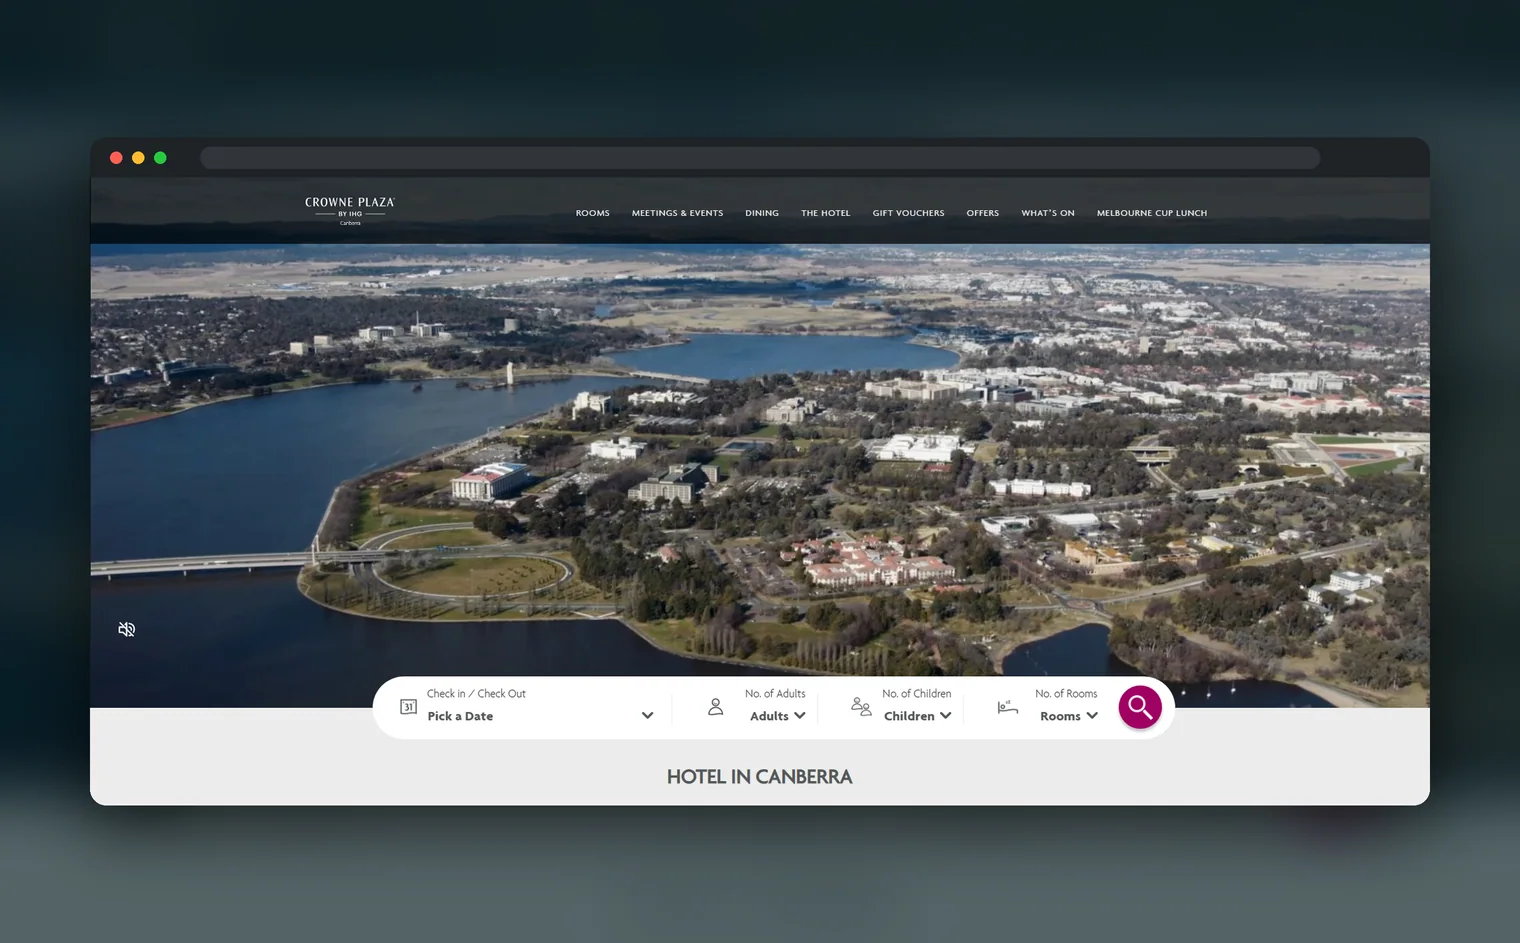View the Offers page

point(983,213)
